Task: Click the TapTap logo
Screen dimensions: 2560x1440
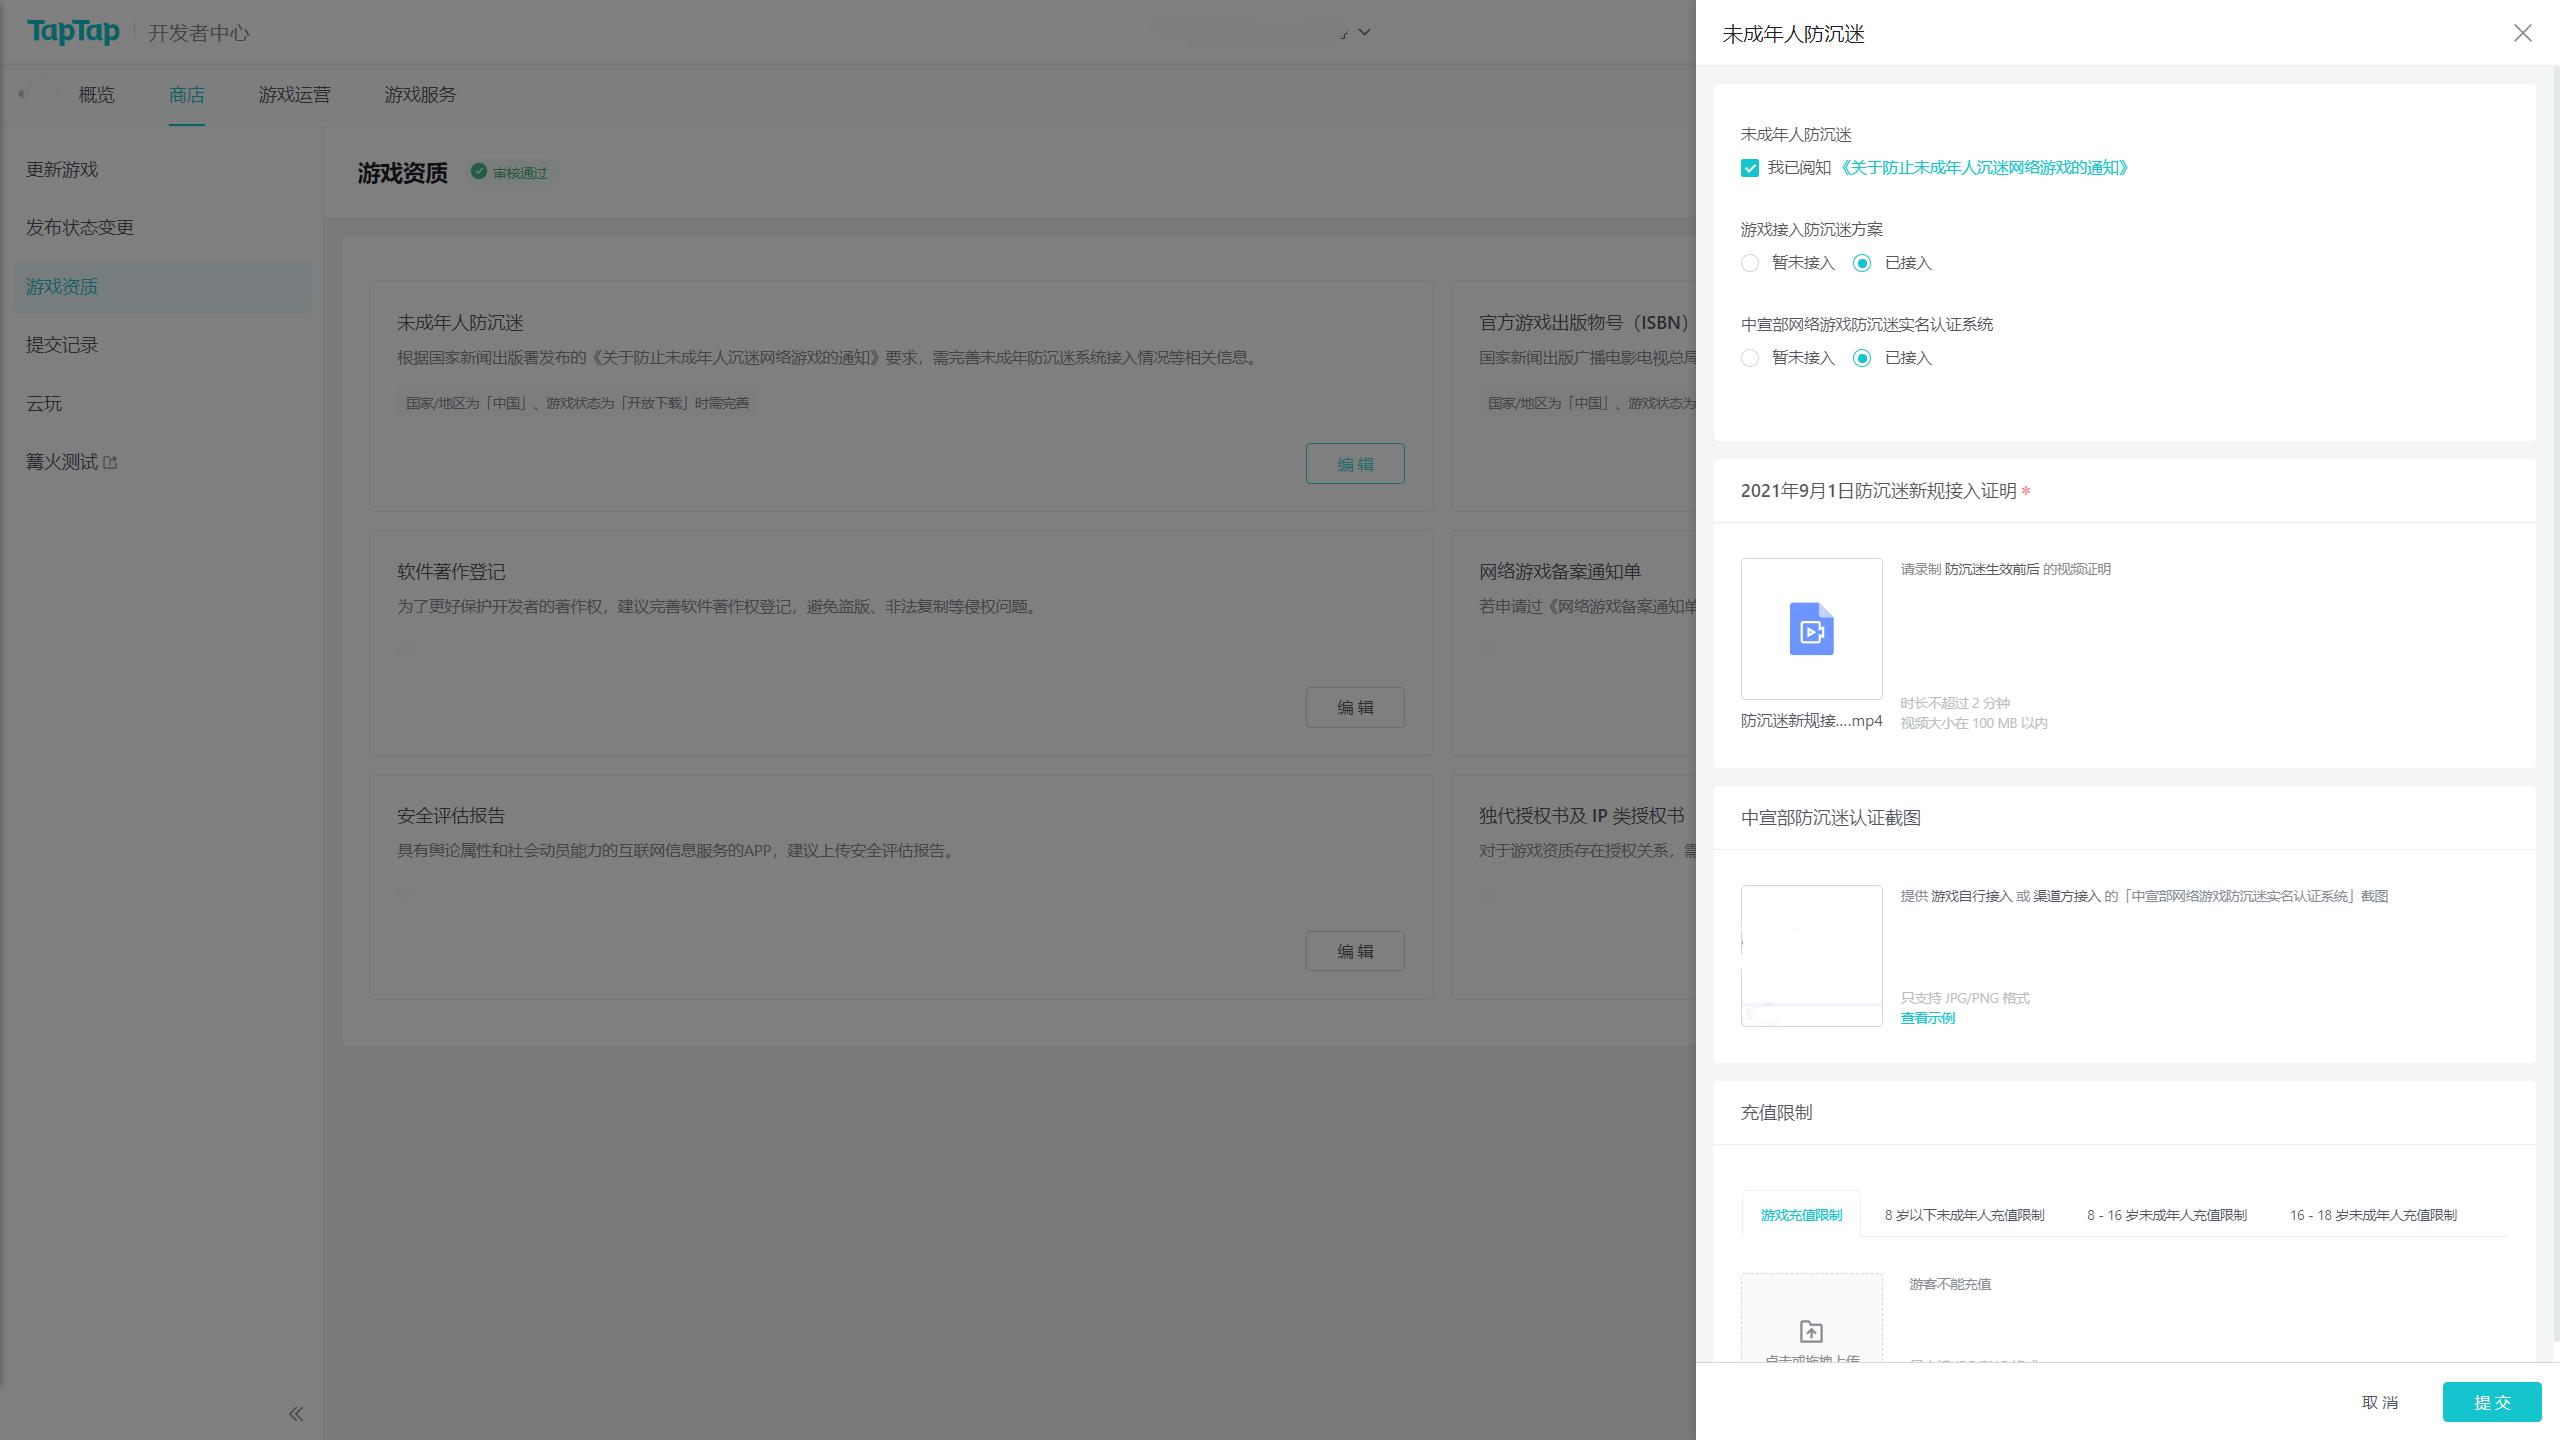Action: pos(73,32)
